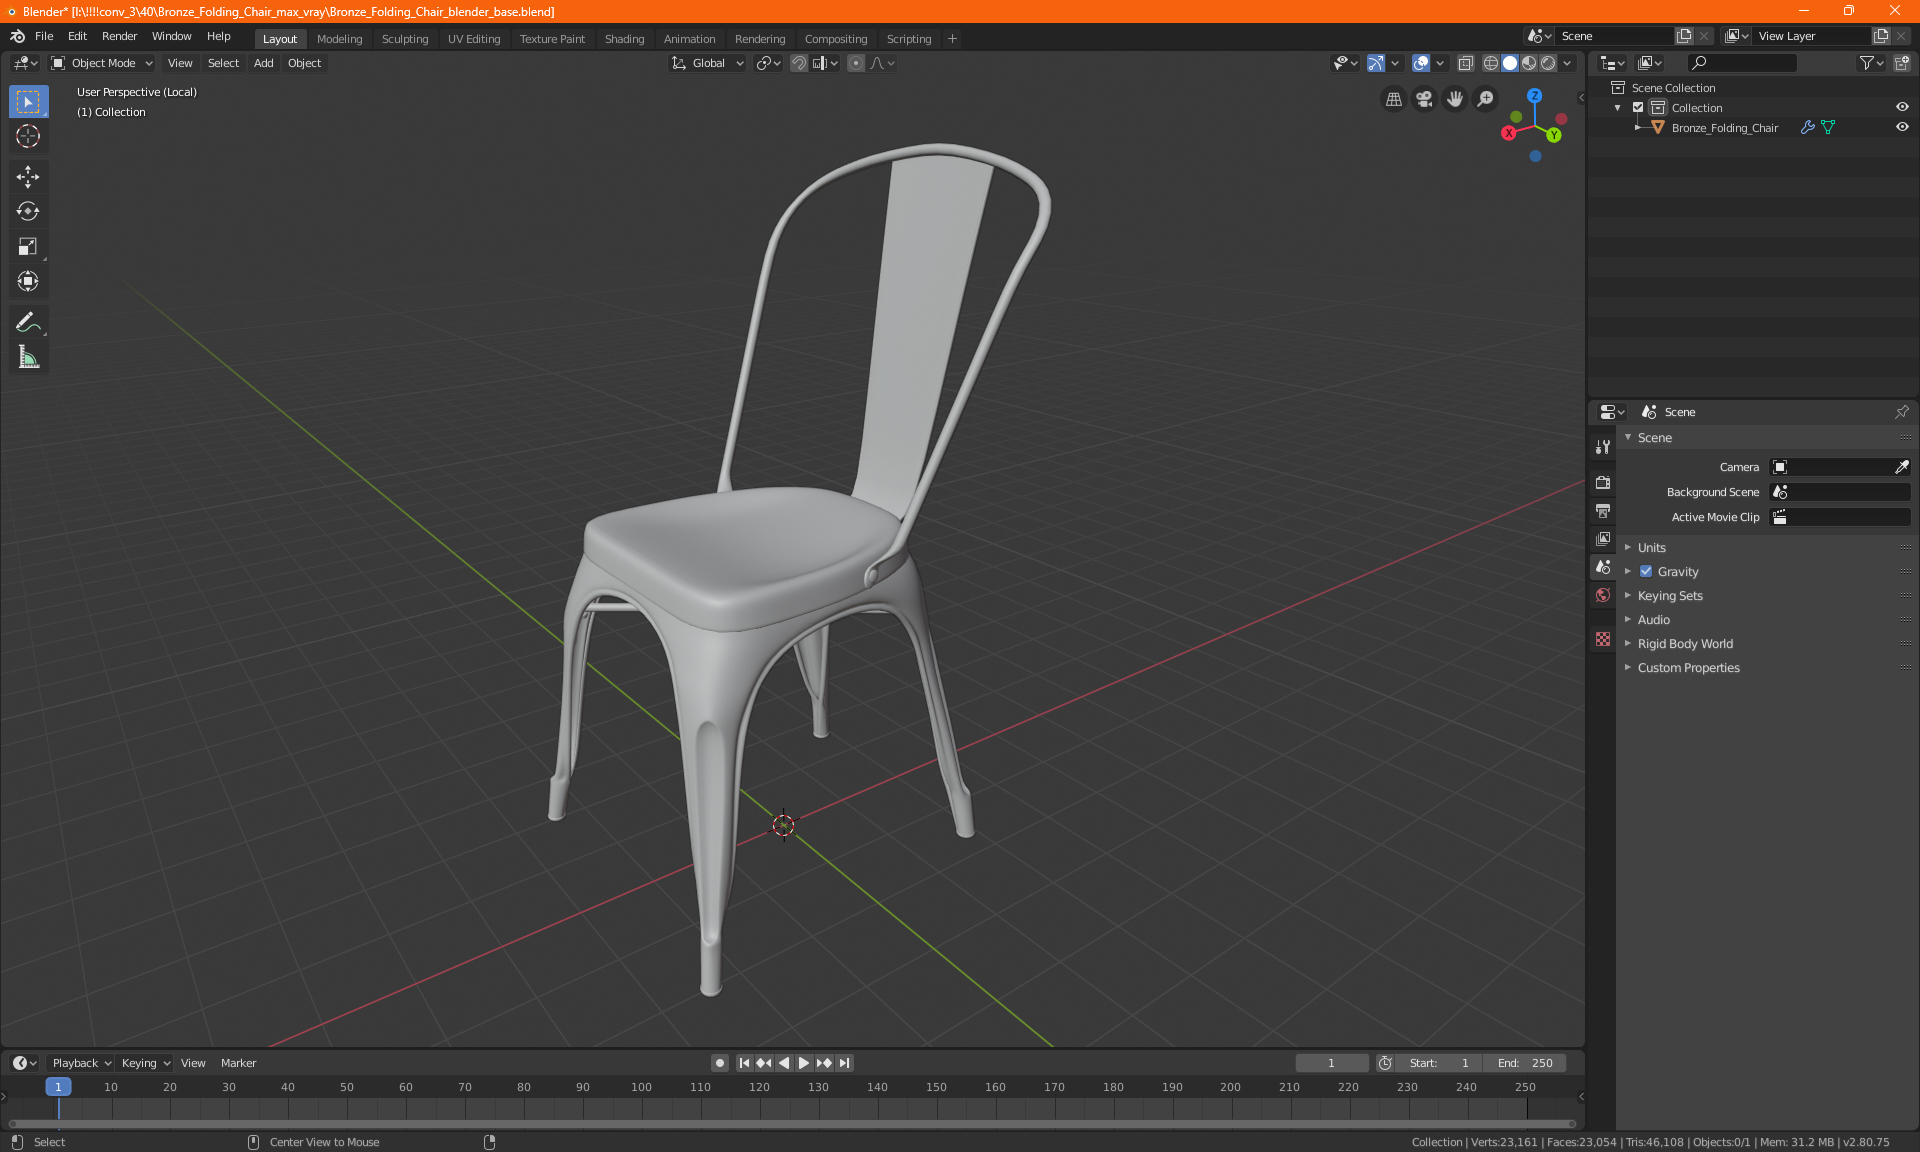Toggle snapping magnet icon

[799, 63]
